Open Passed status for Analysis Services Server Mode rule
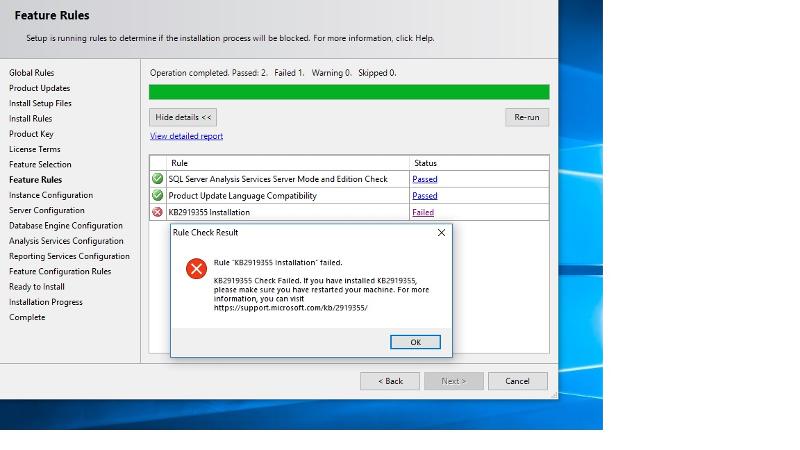 [424, 179]
